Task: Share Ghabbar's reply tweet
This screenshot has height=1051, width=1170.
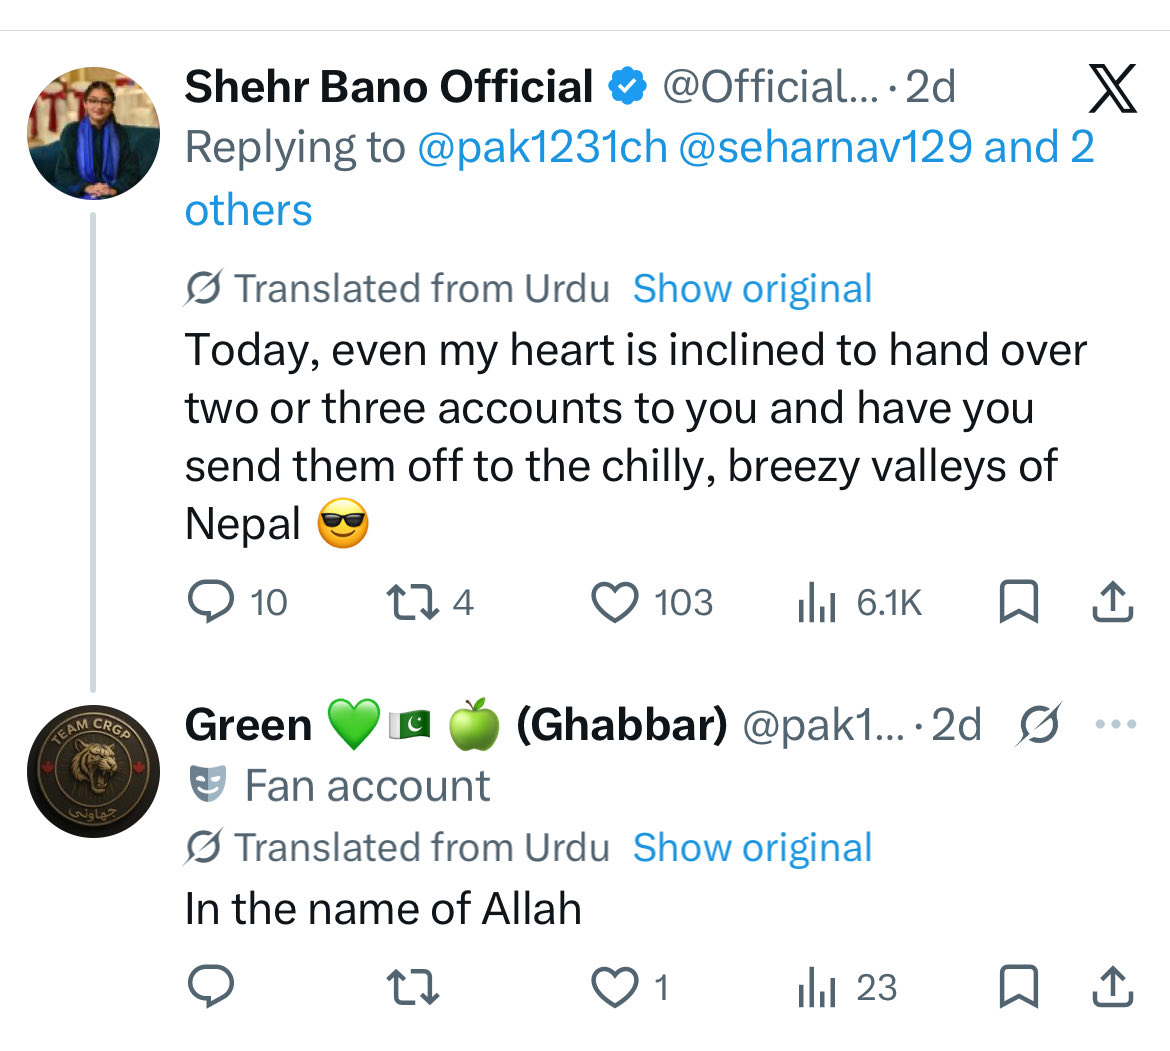Action: 1110,988
